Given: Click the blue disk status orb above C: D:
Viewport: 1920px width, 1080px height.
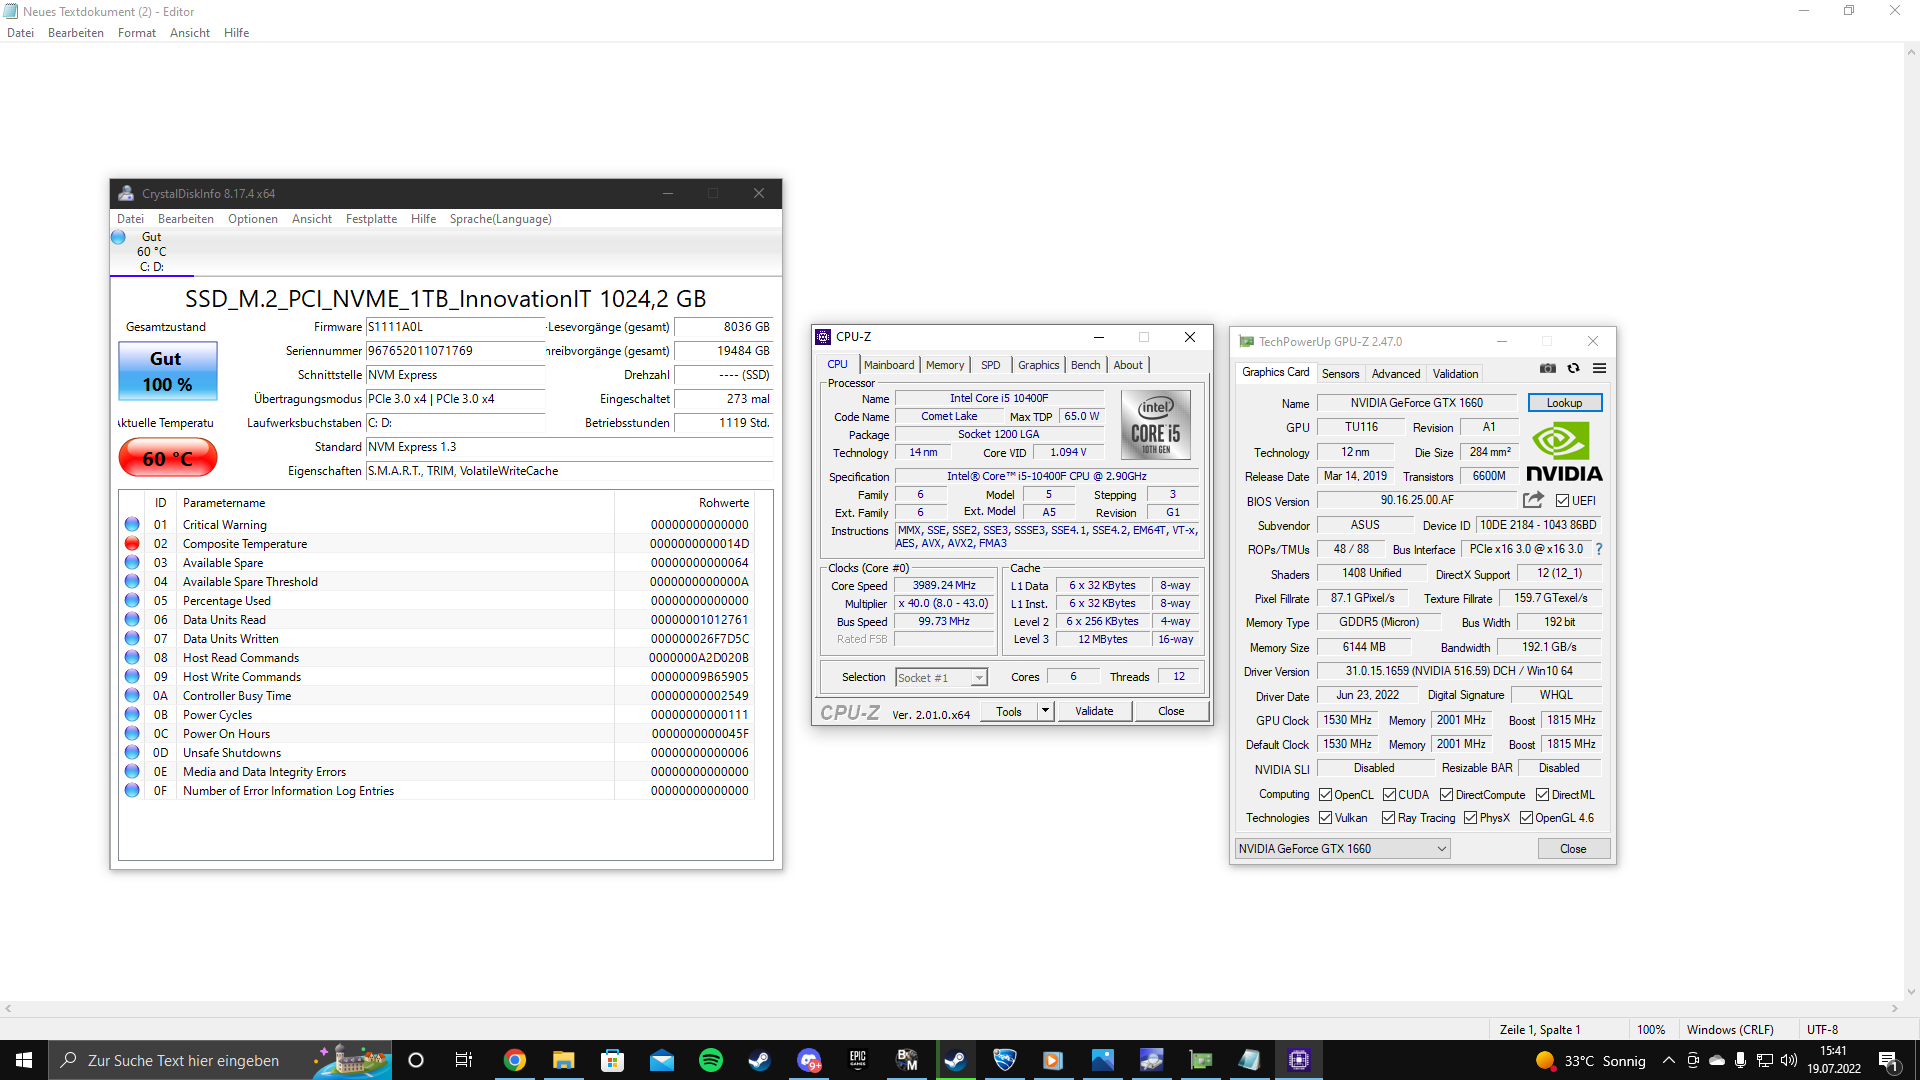Looking at the screenshot, I should pyautogui.click(x=118, y=238).
